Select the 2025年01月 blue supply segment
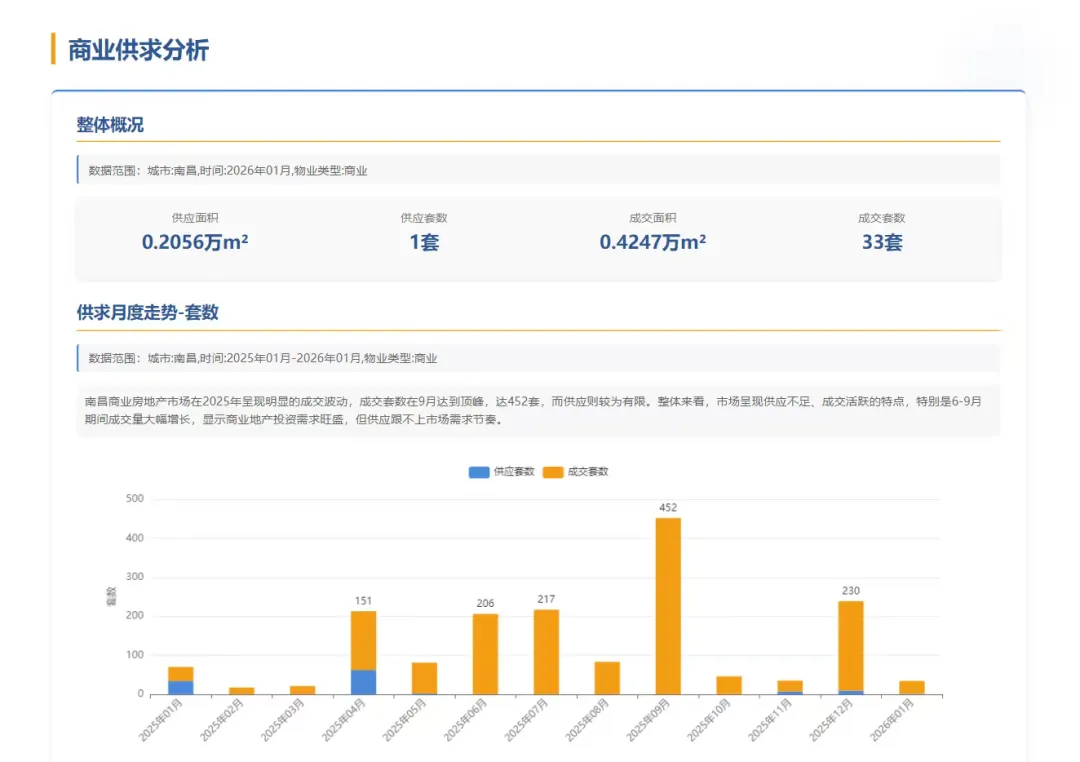 click(180, 687)
